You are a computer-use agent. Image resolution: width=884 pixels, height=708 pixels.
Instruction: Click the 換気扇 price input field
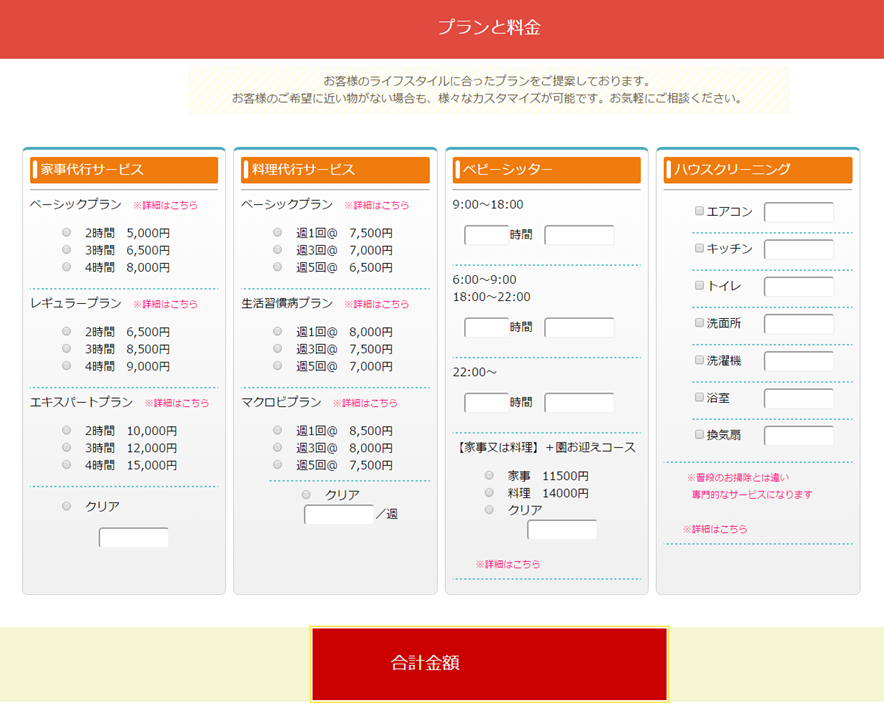point(799,436)
